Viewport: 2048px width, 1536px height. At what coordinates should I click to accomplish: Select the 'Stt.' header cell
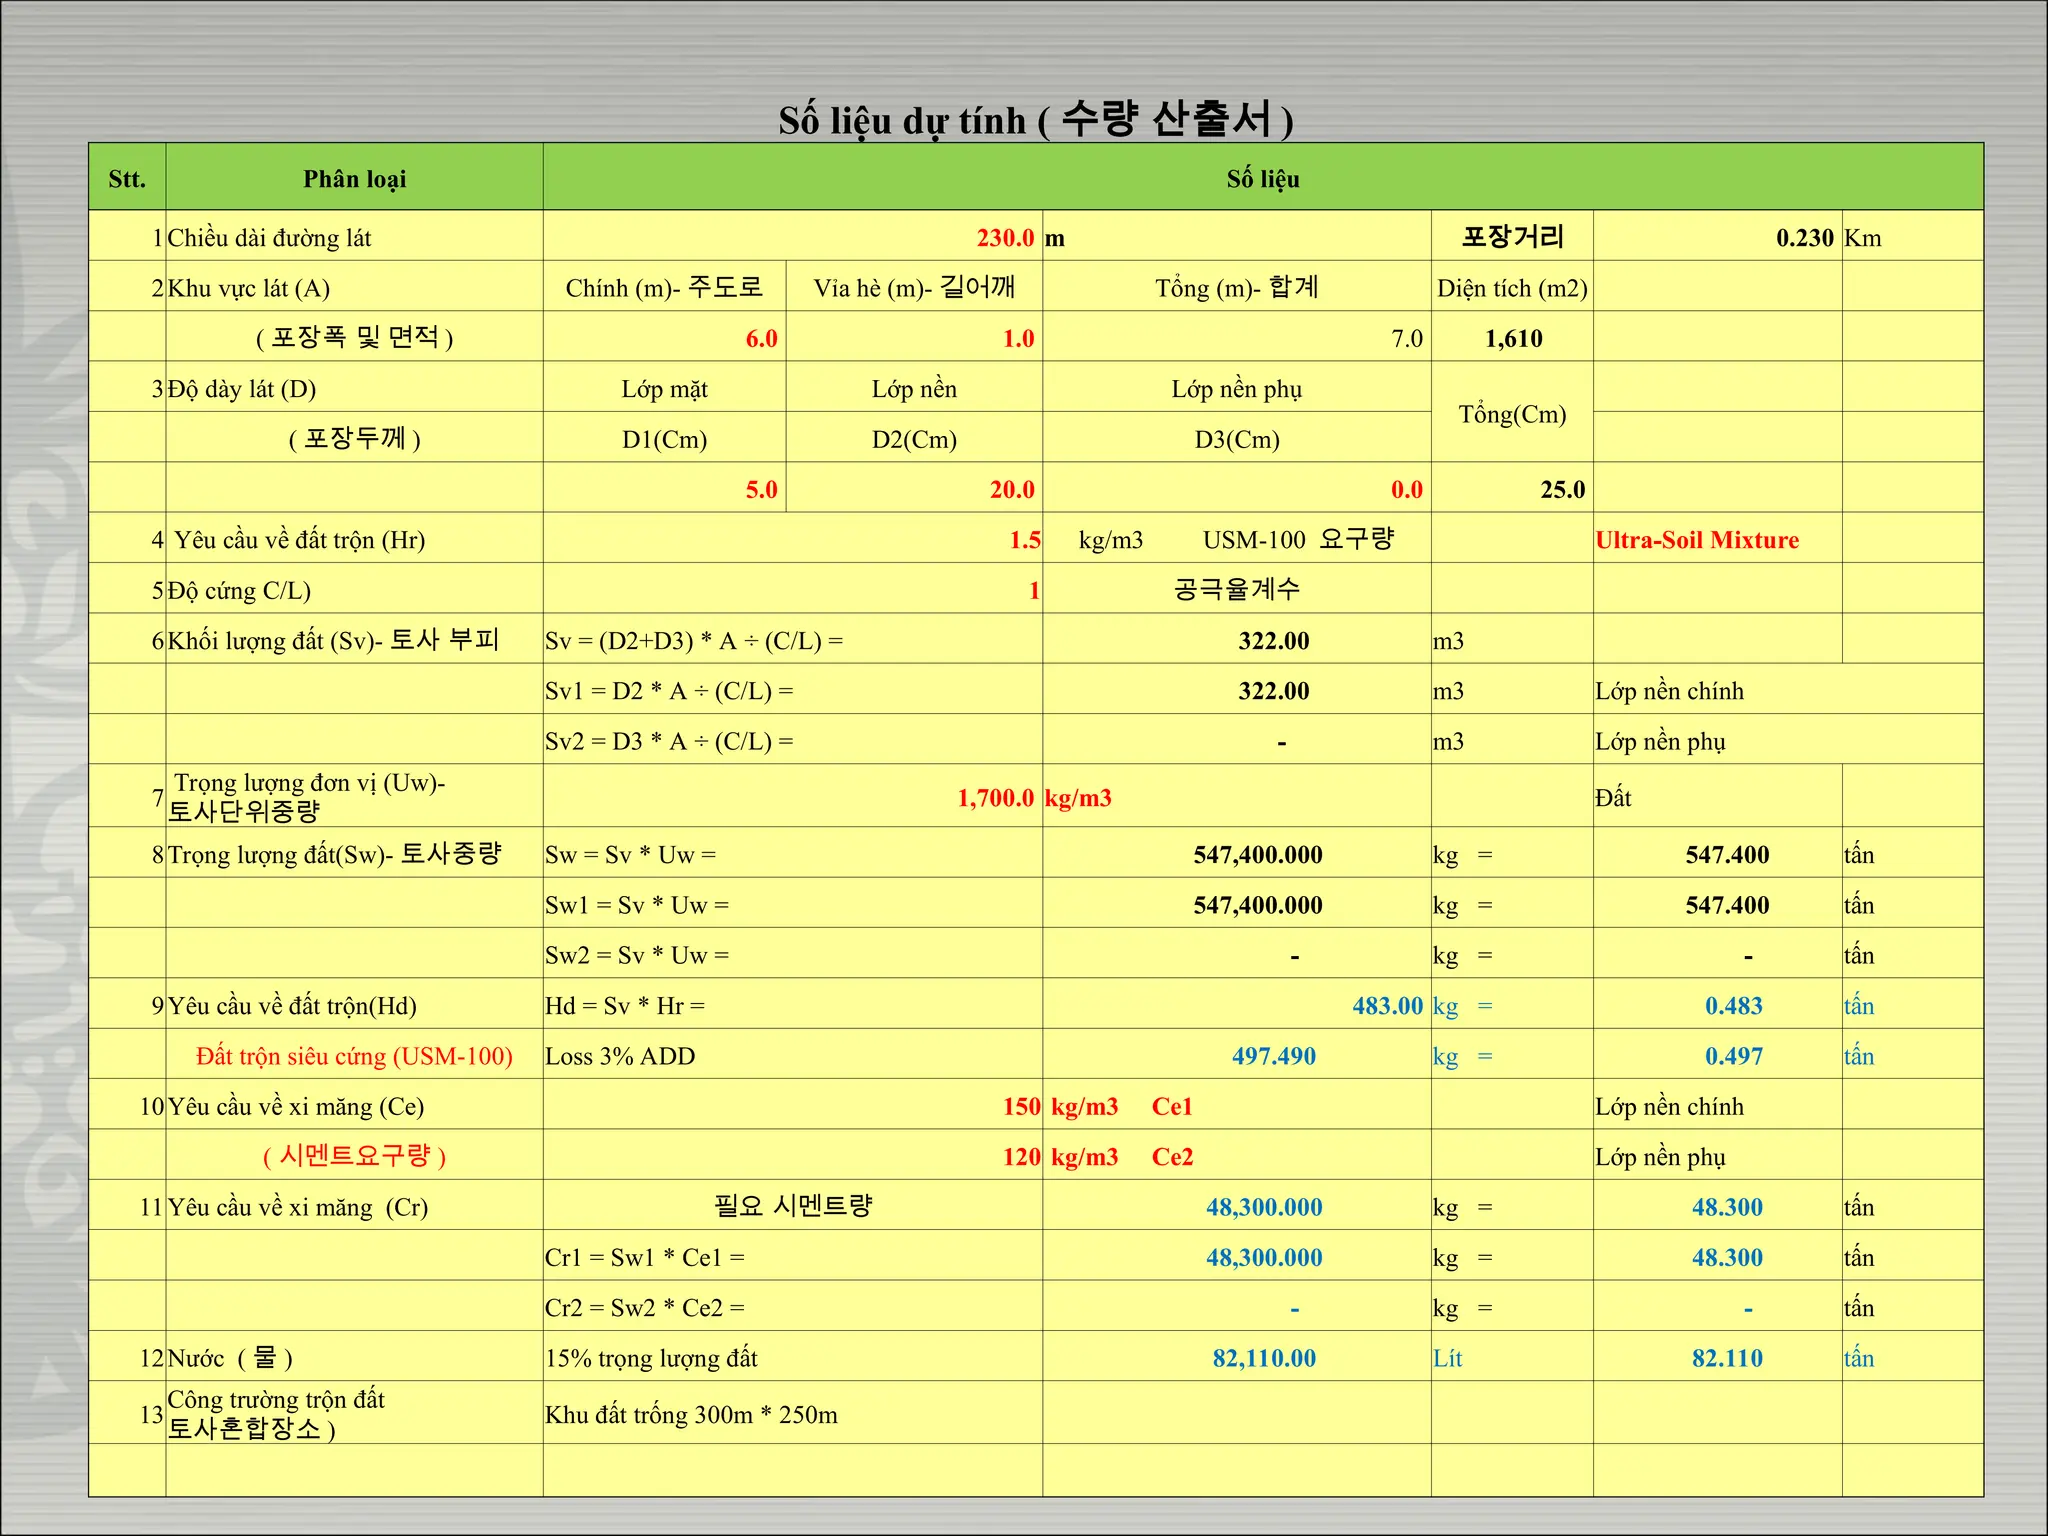[127, 179]
